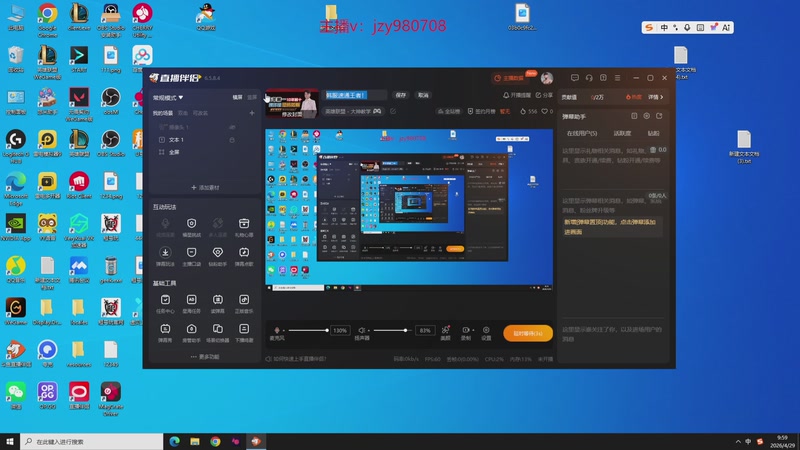Mute the microphone icon
Image resolution: width=800 pixels, height=450 pixels.
pos(277,330)
